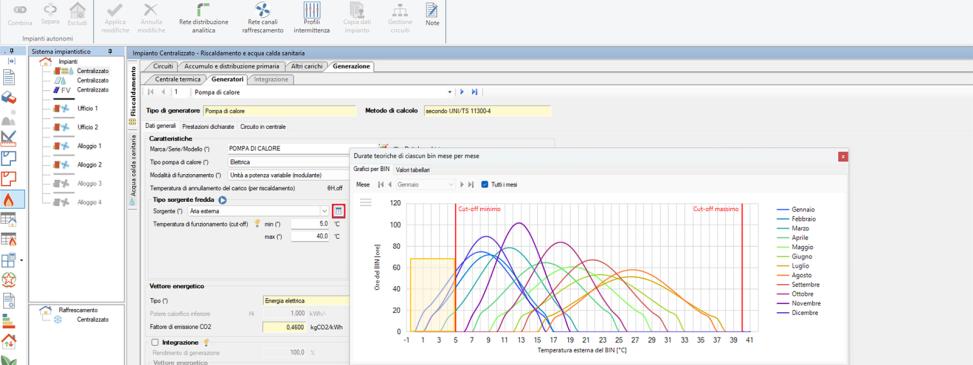973x365 pixels.
Task: Expand generator selector Pompa di calore dropdown
Action: [451, 92]
